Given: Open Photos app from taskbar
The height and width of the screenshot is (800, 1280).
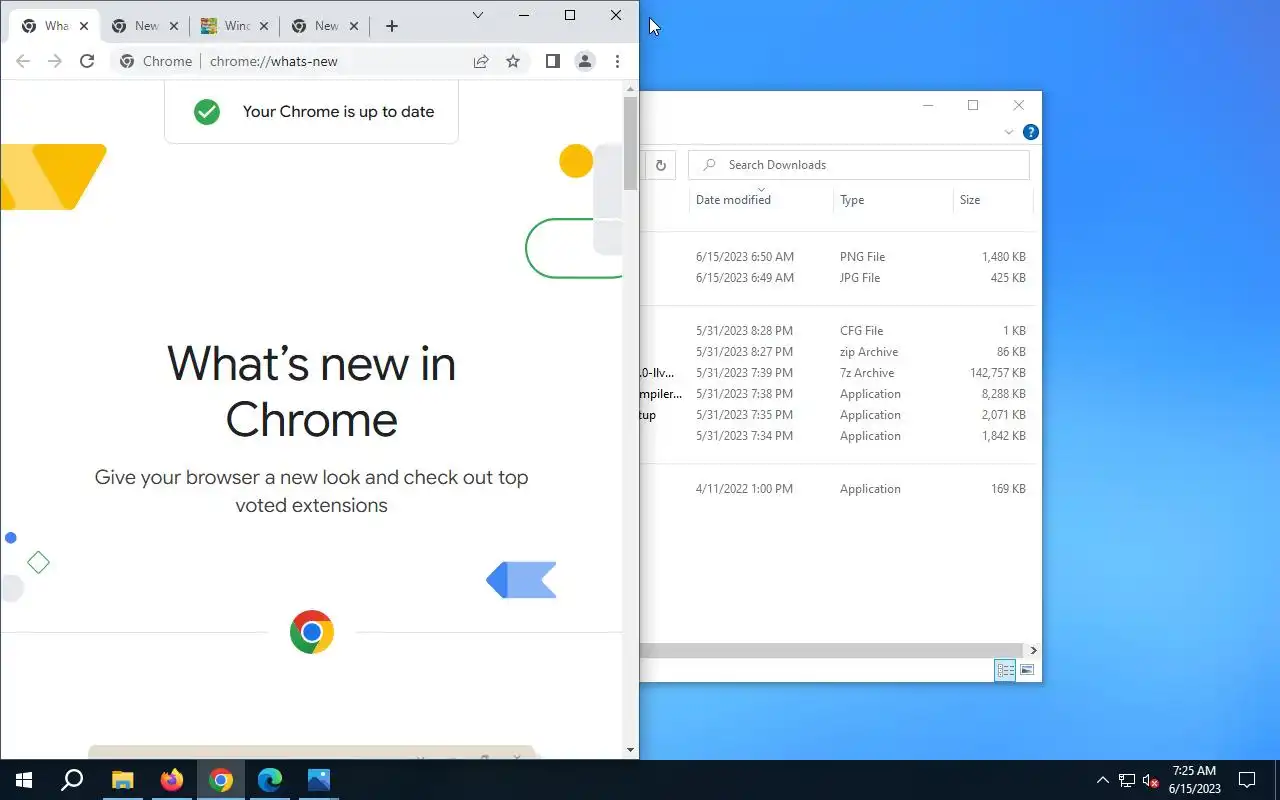Looking at the screenshot, I should coord(319,780).
